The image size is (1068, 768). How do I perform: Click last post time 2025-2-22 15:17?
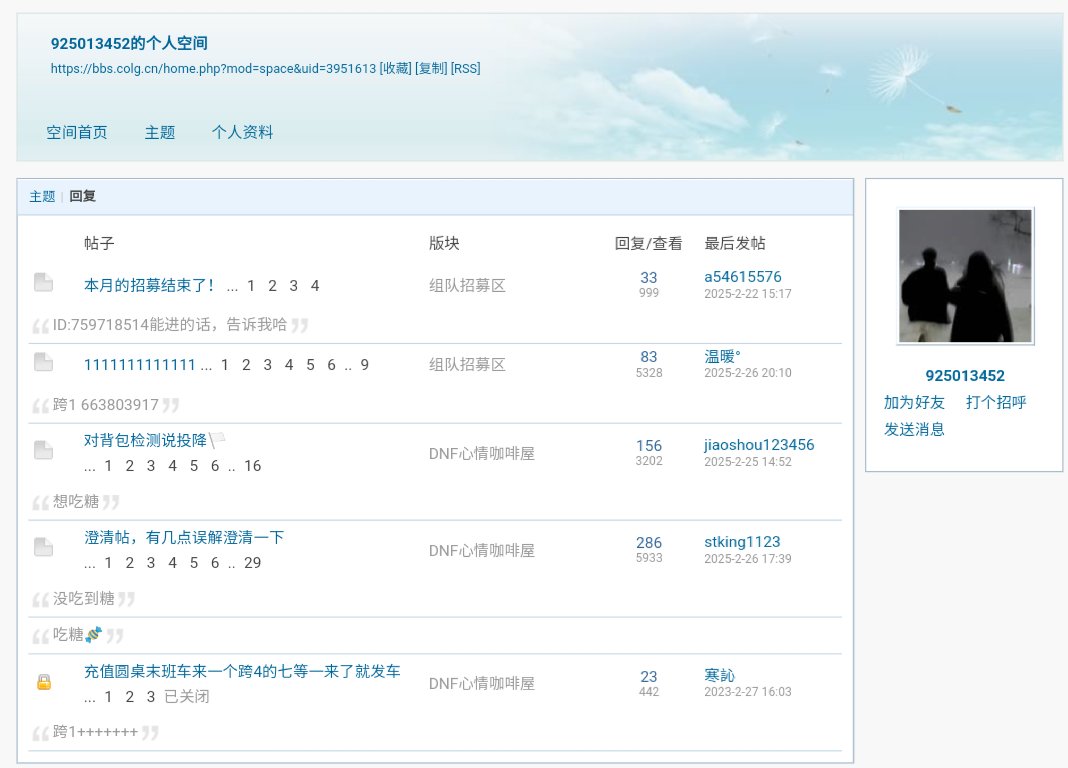coord(747,293)
